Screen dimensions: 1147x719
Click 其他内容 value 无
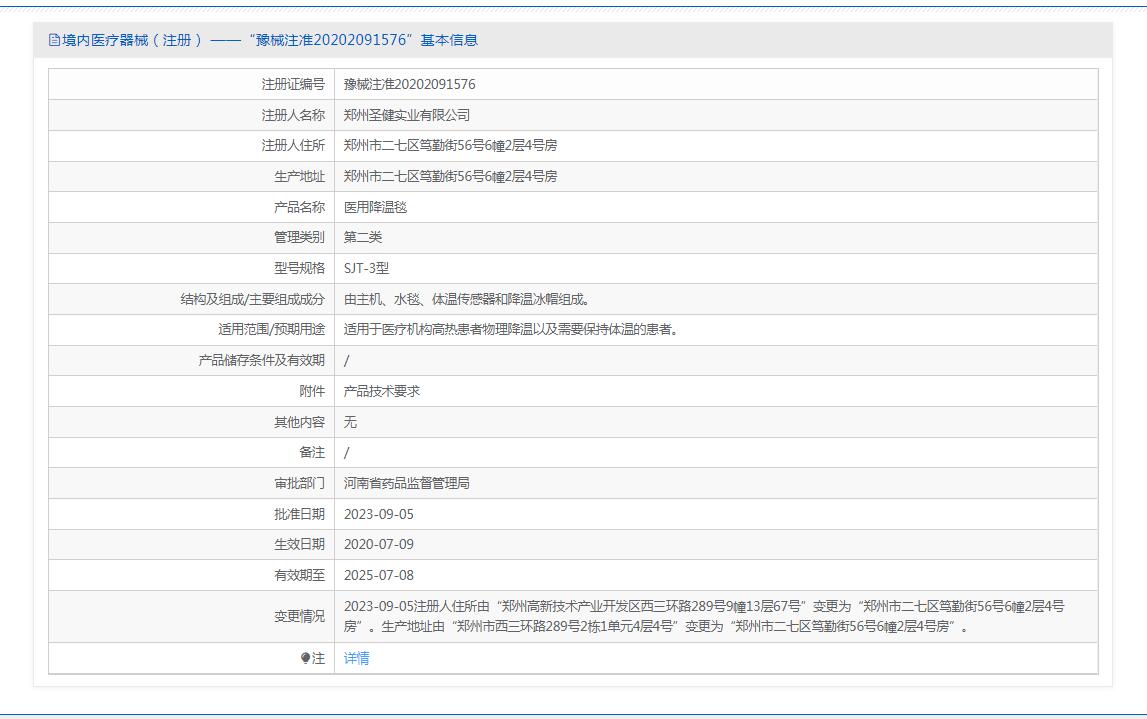point(350,422)
